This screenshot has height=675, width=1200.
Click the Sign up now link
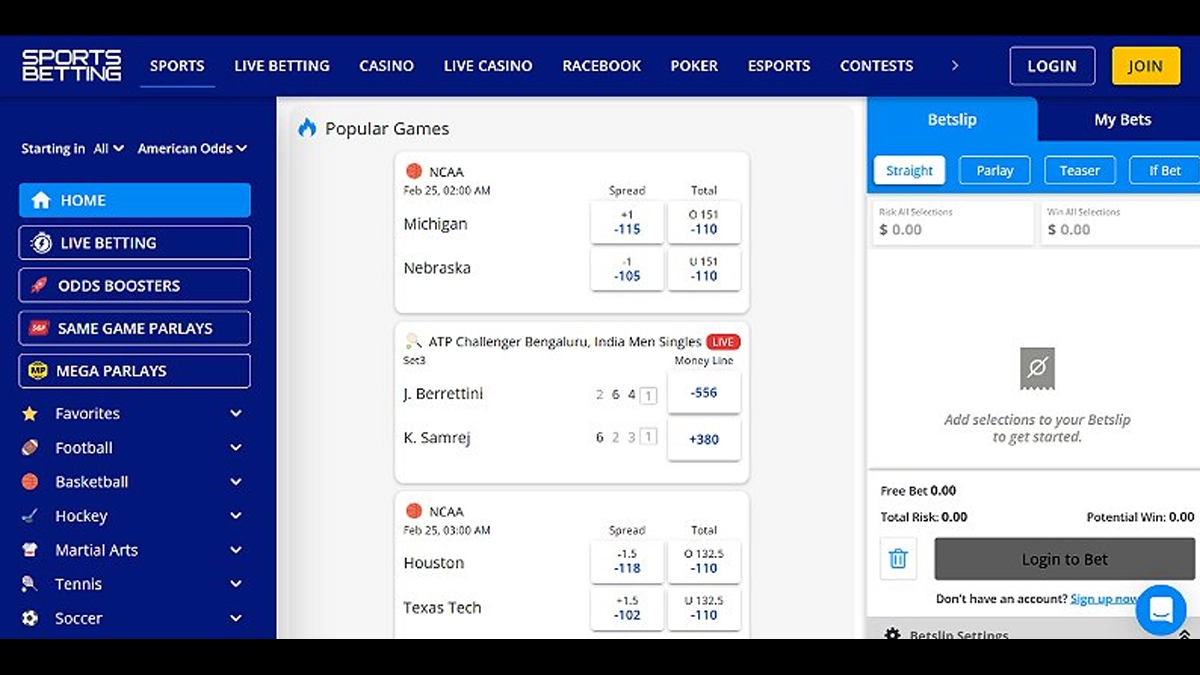click(1104, 598)
